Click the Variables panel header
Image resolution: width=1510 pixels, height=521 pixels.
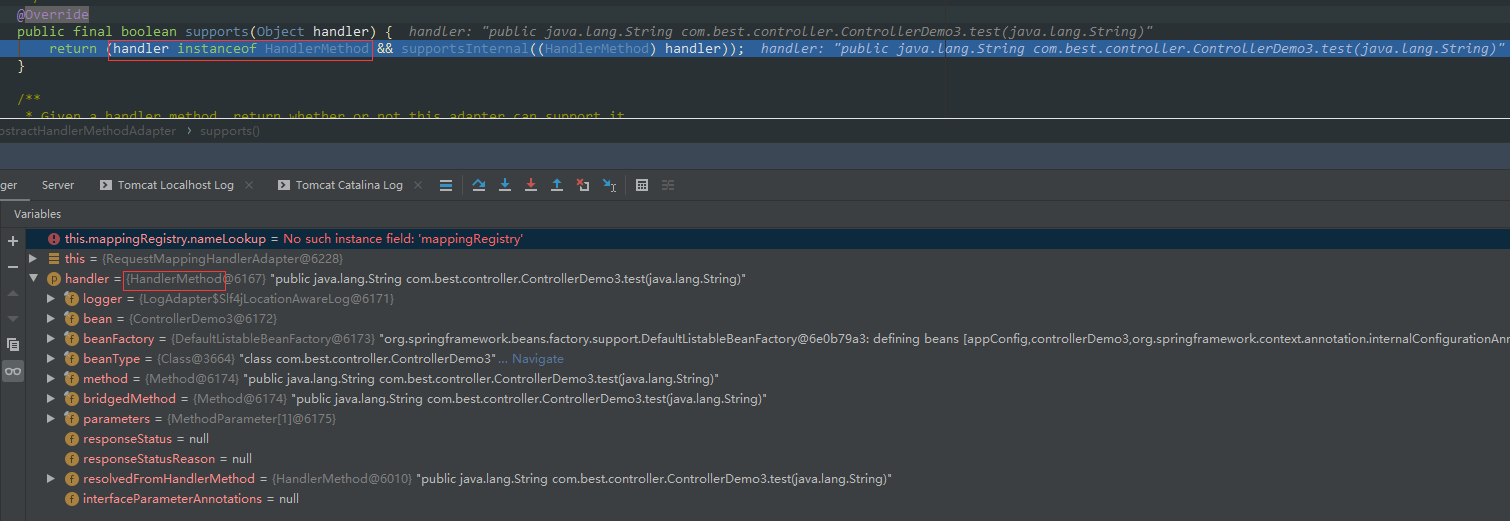pos(37,214)
